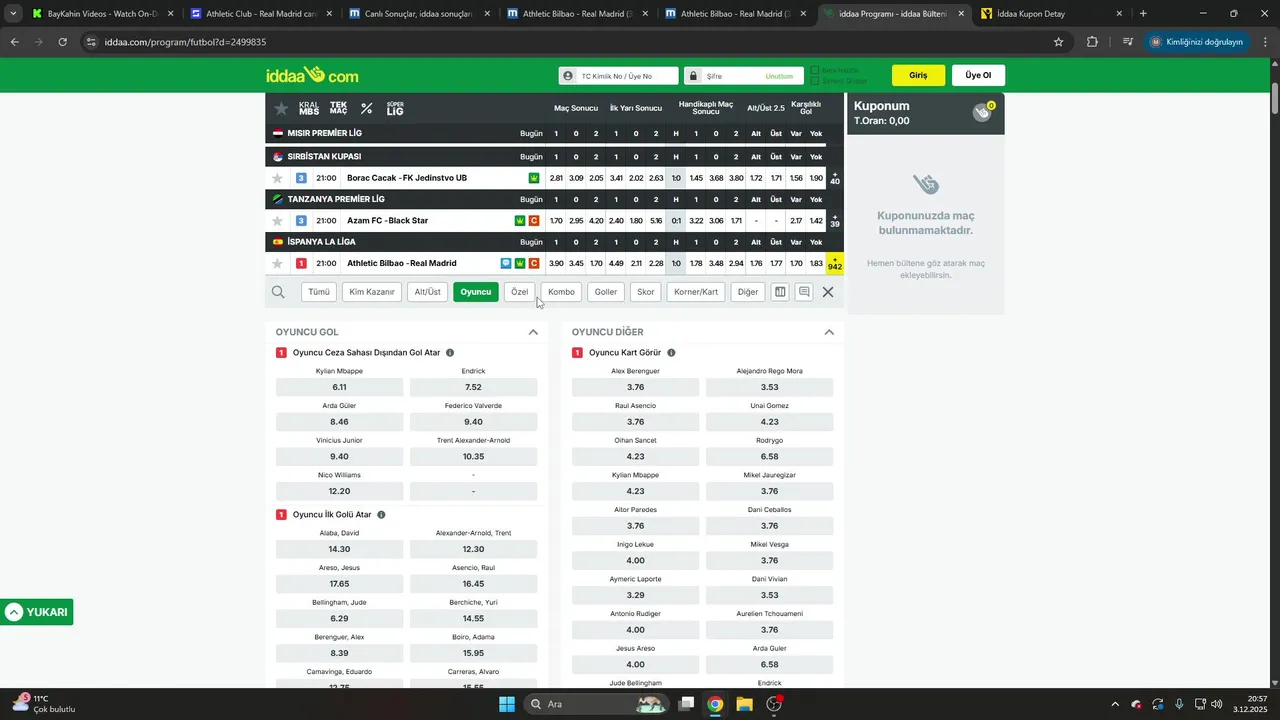Click the browser address bar URL
This screenshot has height=720, width=1280.
(185, 42)
